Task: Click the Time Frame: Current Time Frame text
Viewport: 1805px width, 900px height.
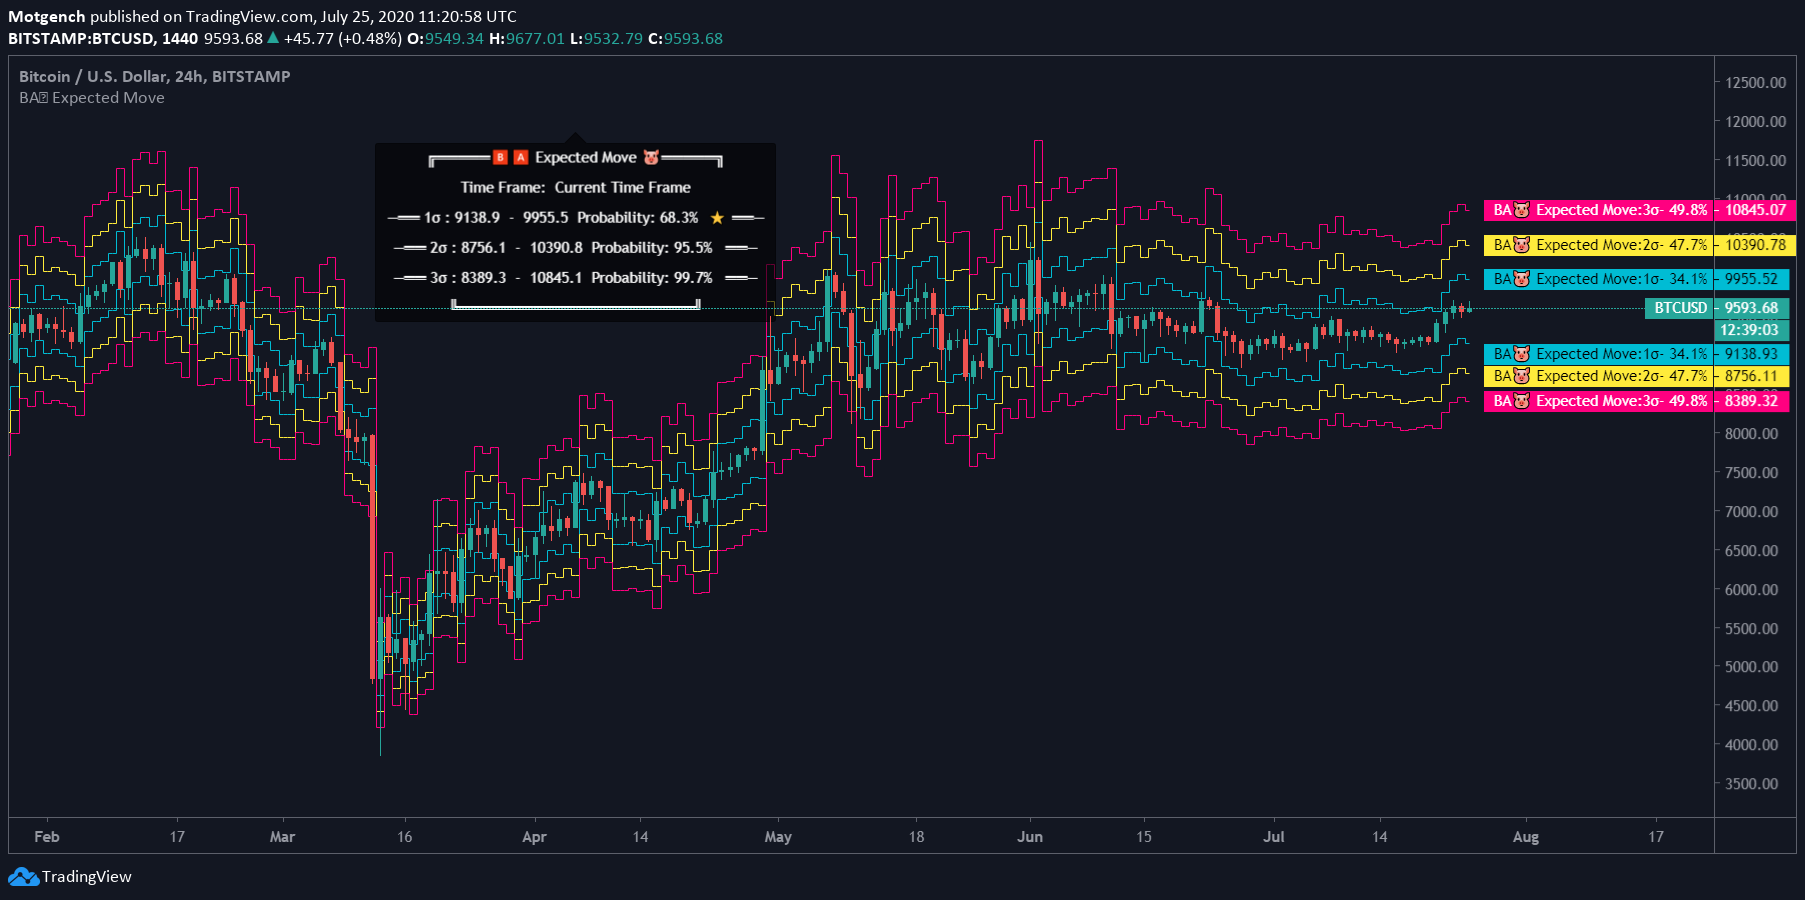Action: (x=575, y=188)
